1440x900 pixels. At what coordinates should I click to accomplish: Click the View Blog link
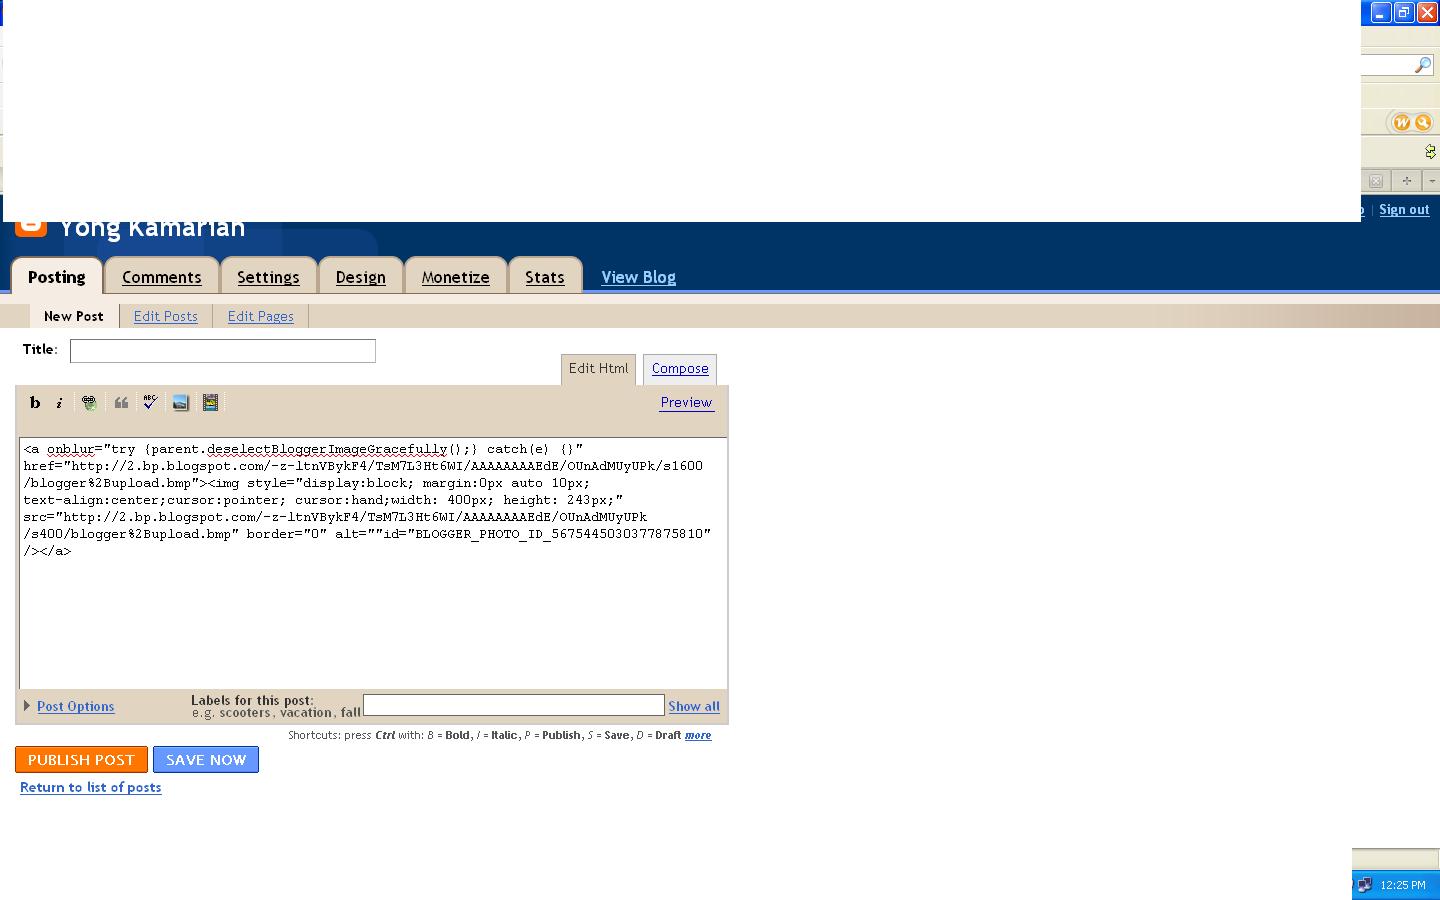coord(639,277)
